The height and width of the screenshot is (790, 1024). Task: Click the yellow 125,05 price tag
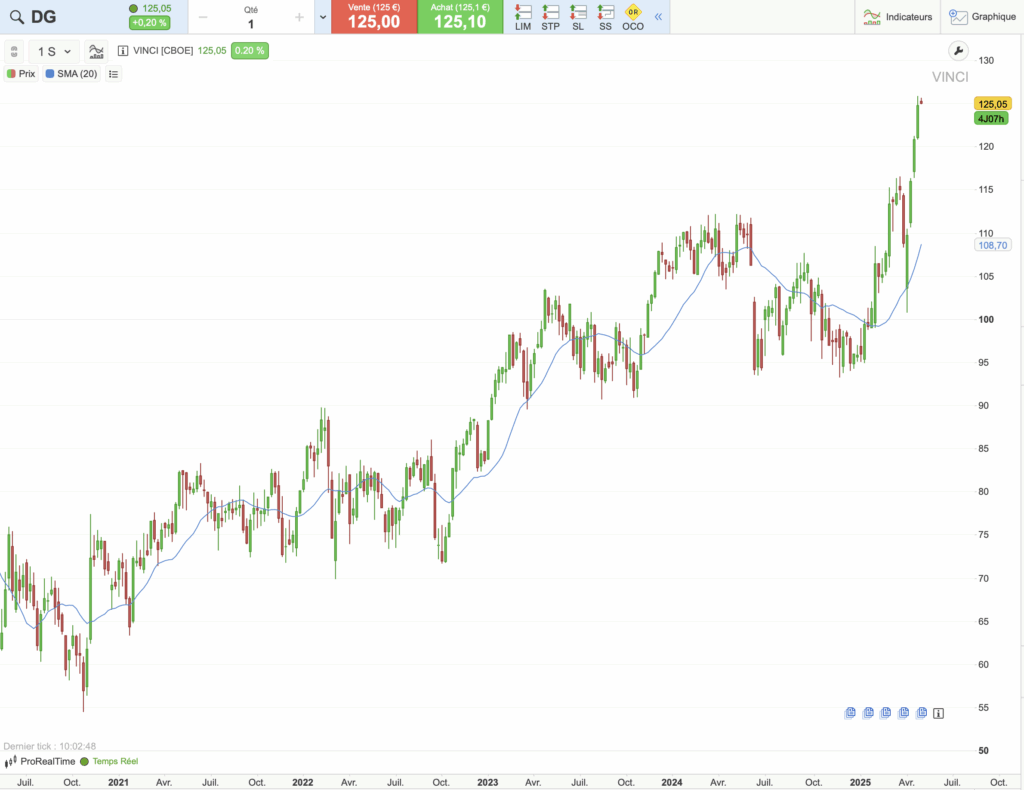pos(992,104)
